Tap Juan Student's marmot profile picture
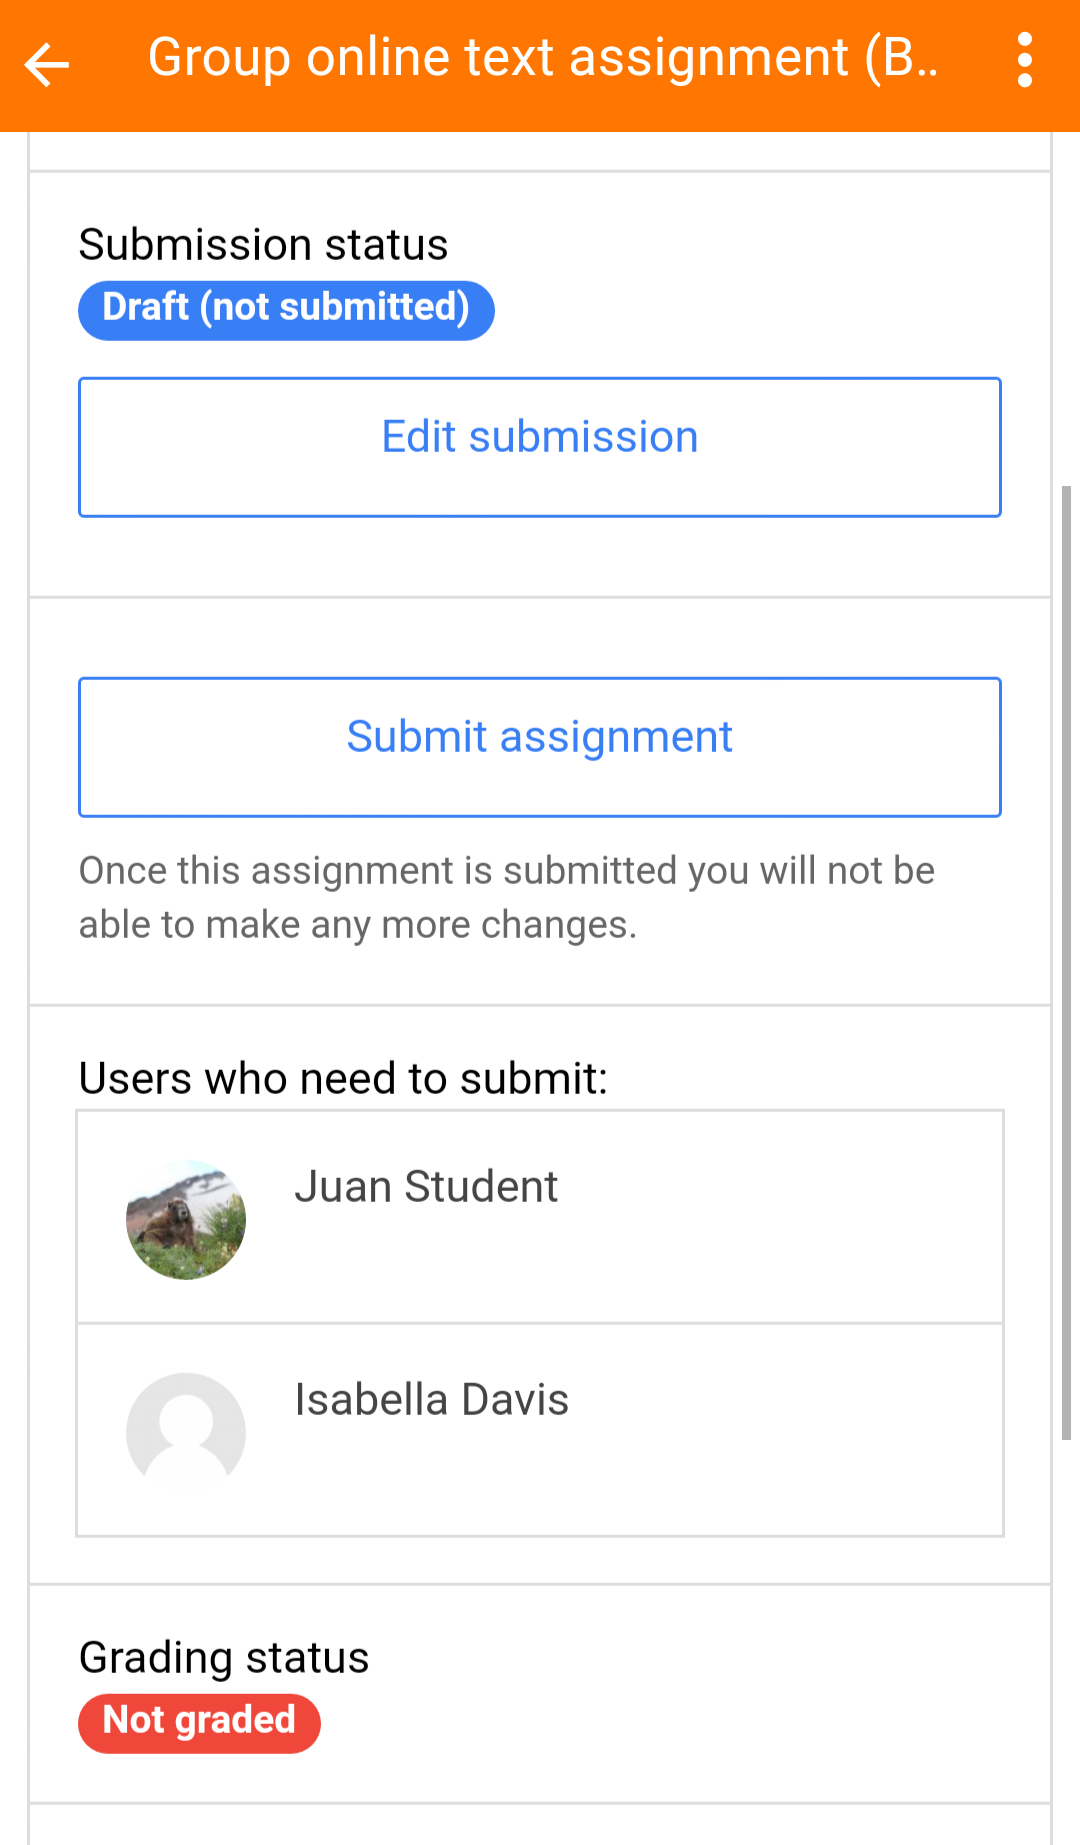 [x=186, y=1219]
